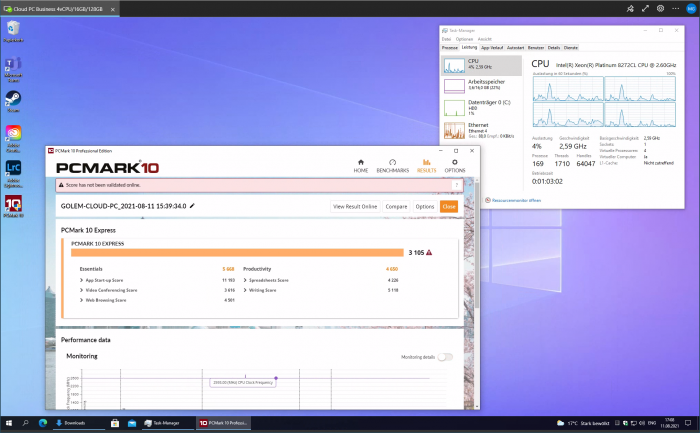Click View Result Online button
This screenshot has width=700, height=433.
[355, 206]
